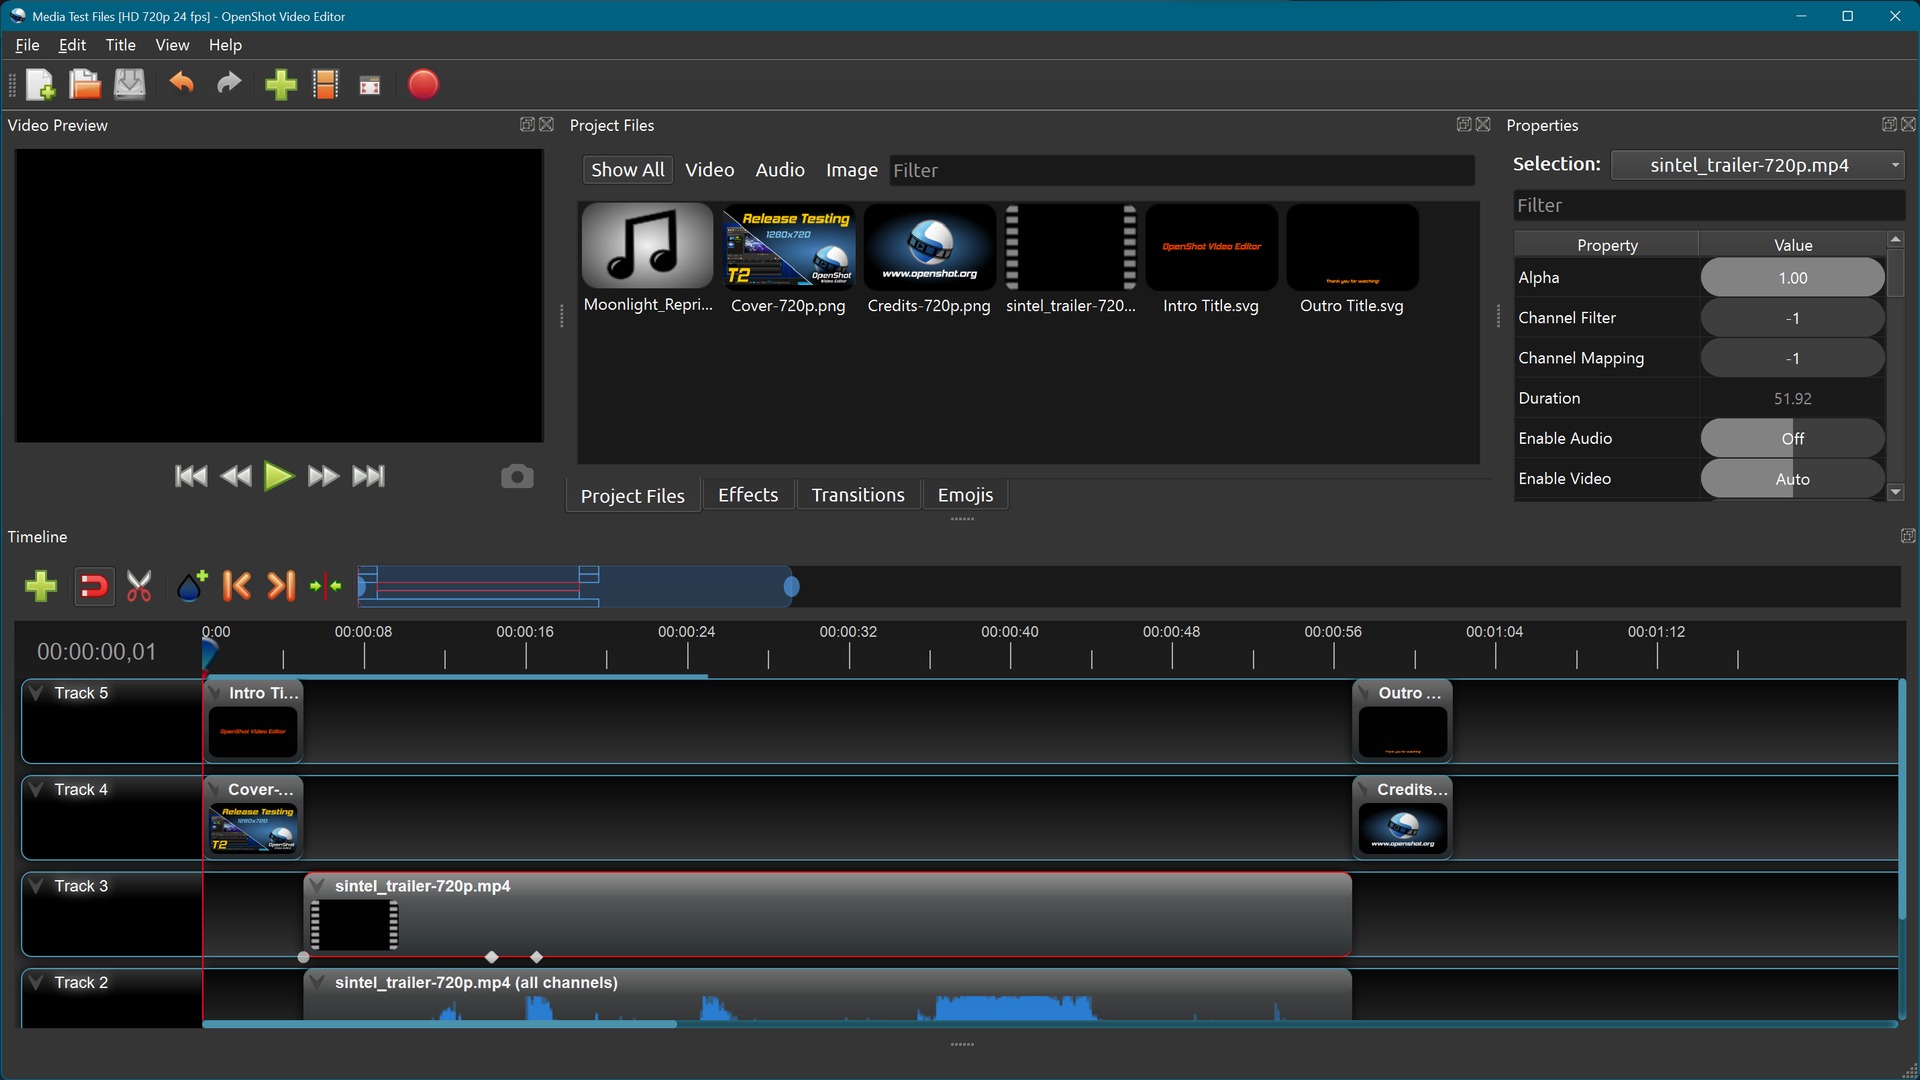The image size is (1920, 1080).
Task: Adjust the Alpha 1.00 value slider
Action: click(x=1792, y=278)
